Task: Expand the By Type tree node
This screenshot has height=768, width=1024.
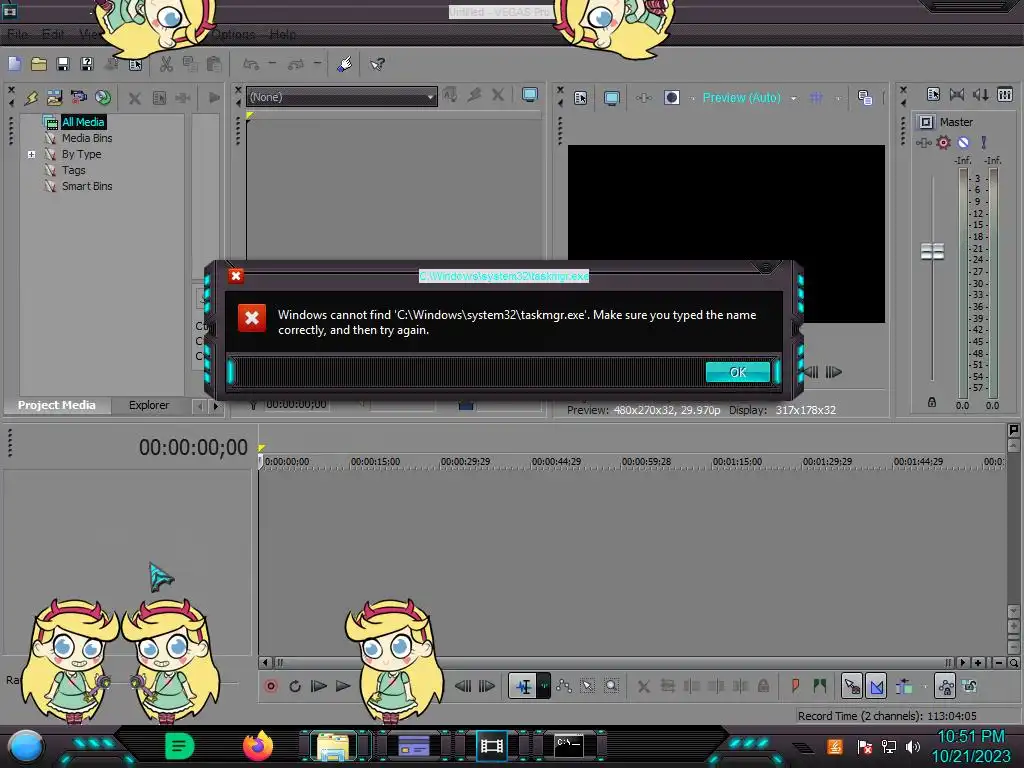Action: [x=31, y=155]
